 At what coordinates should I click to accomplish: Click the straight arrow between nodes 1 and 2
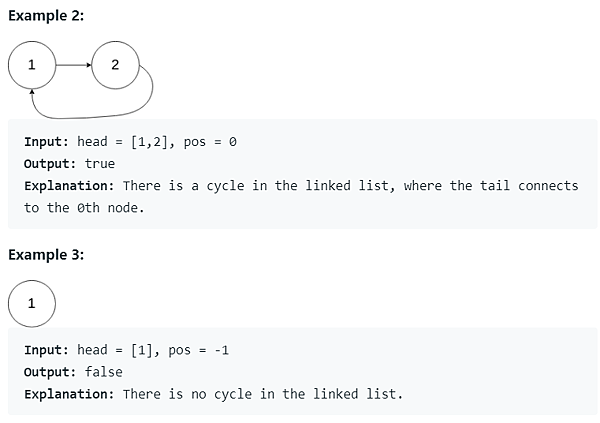73,65
